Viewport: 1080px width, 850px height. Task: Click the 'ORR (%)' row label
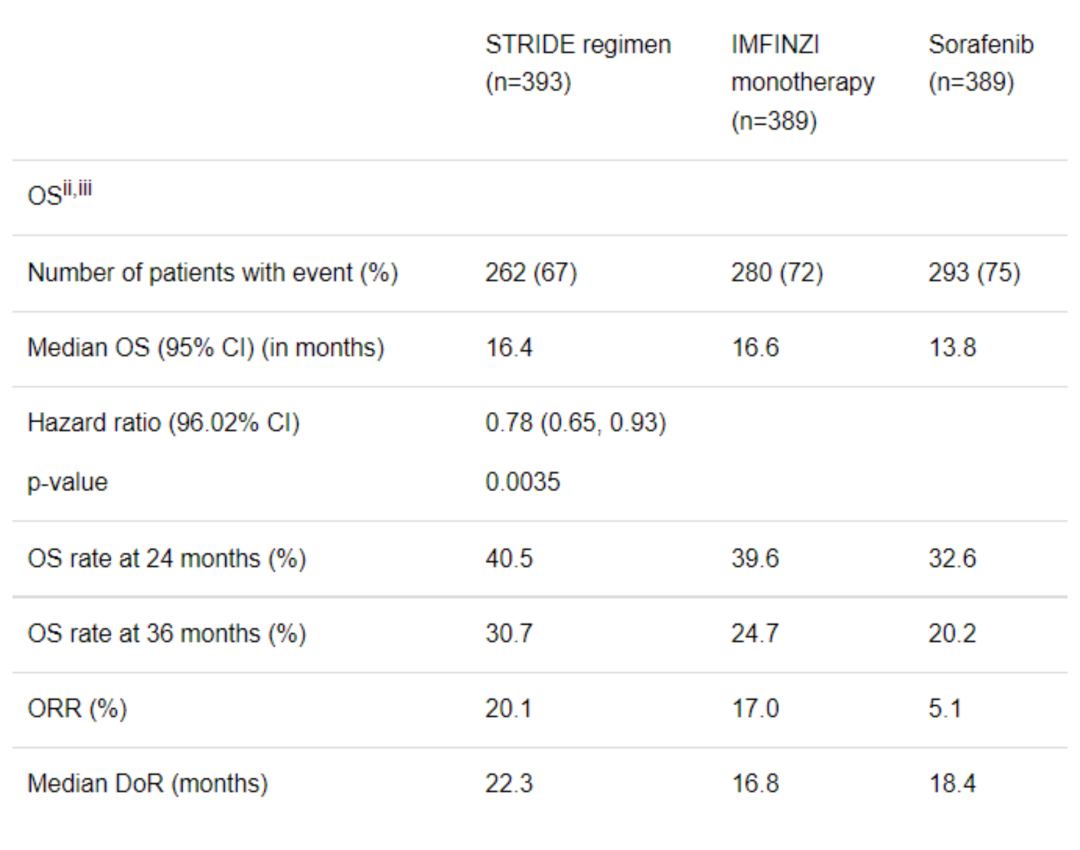pos(77,709)
